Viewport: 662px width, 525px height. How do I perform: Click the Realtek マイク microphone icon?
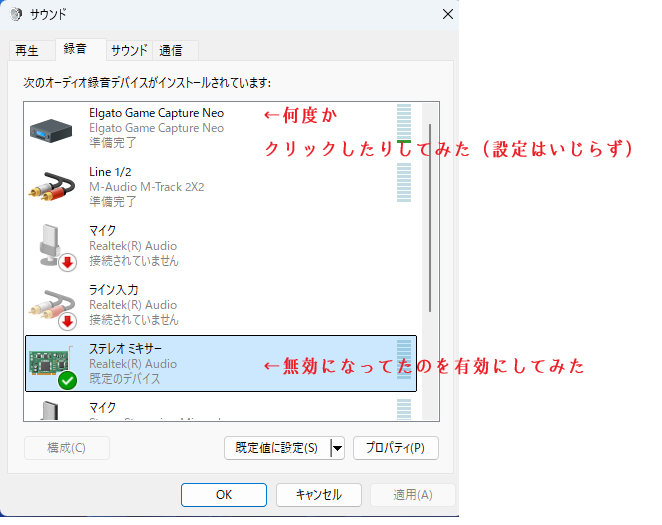(51, 246)
